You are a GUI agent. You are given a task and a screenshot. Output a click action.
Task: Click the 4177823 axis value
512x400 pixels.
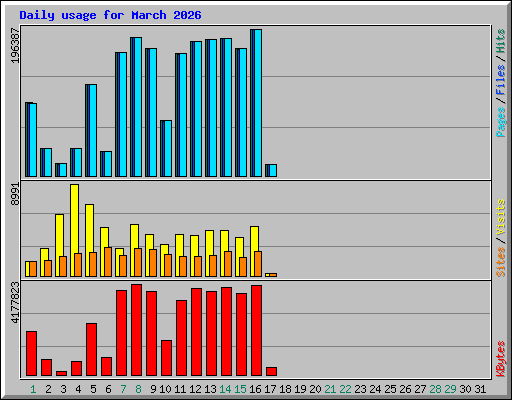click(15, 303)
